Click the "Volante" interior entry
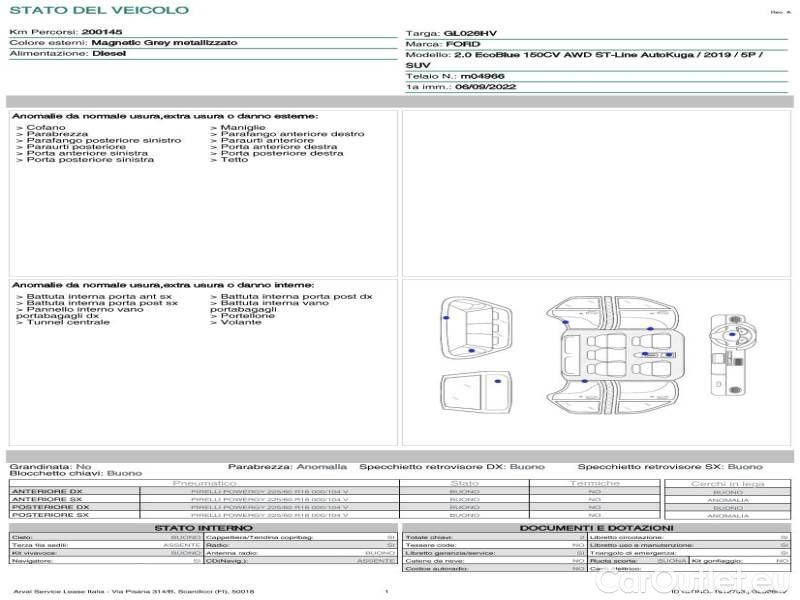Image resolution: width=800 pixels, height=600 pixels. tap(241, 322)
